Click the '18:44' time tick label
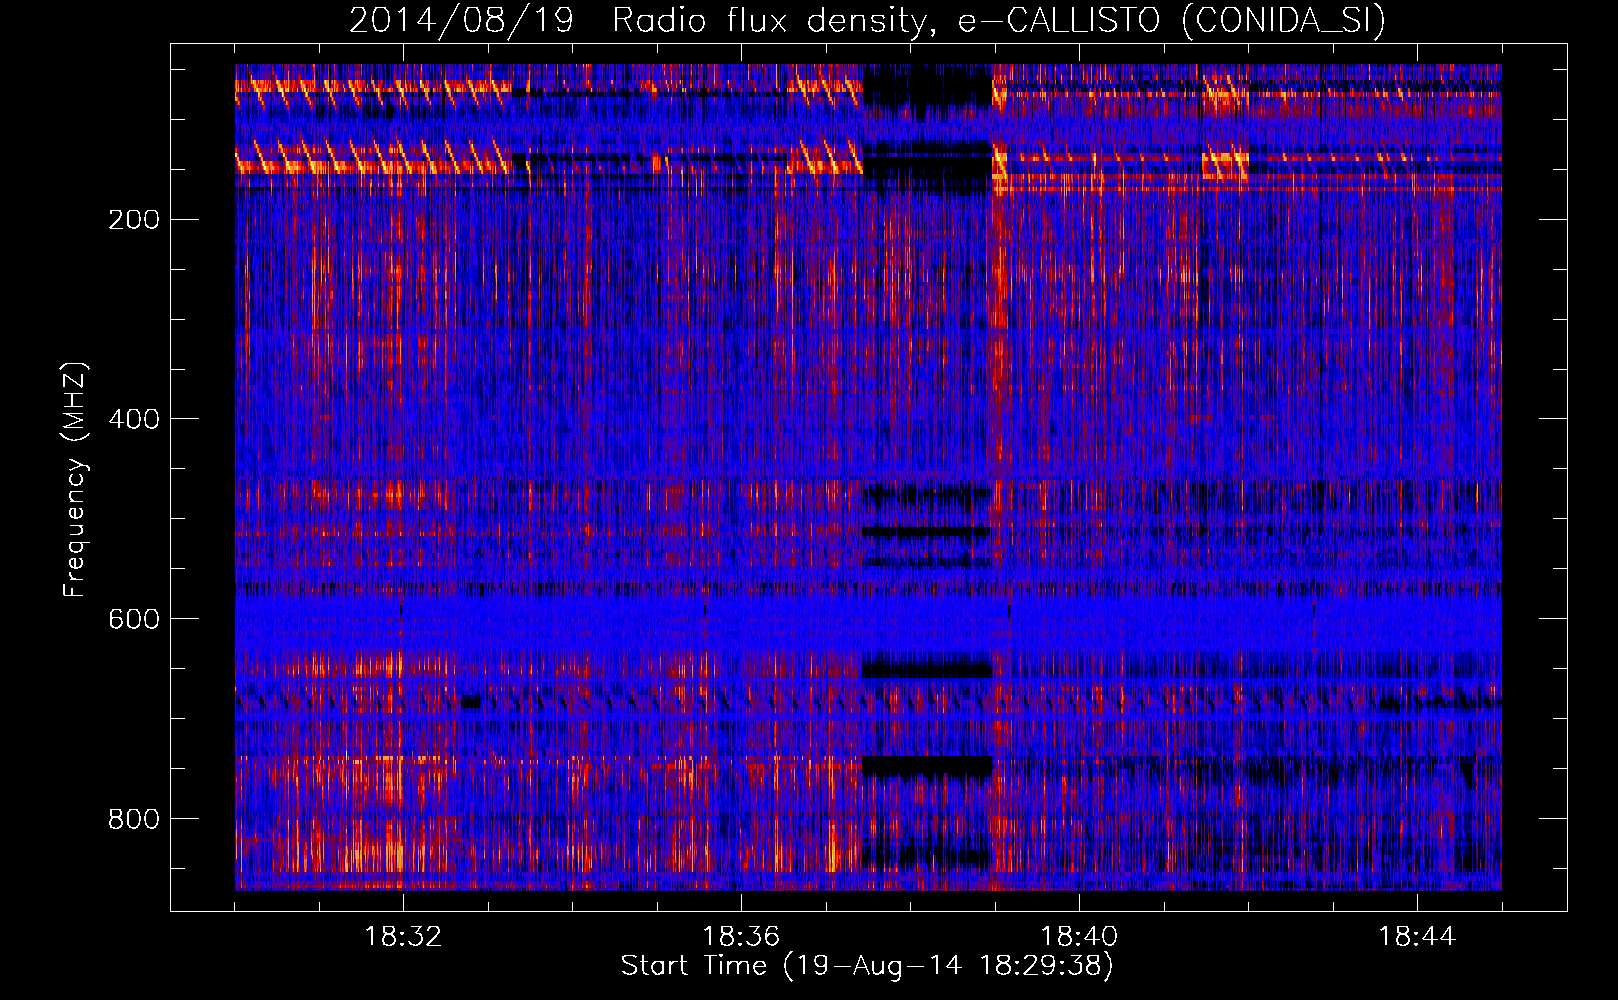 pyautogui.click(x=1417, y=937)
